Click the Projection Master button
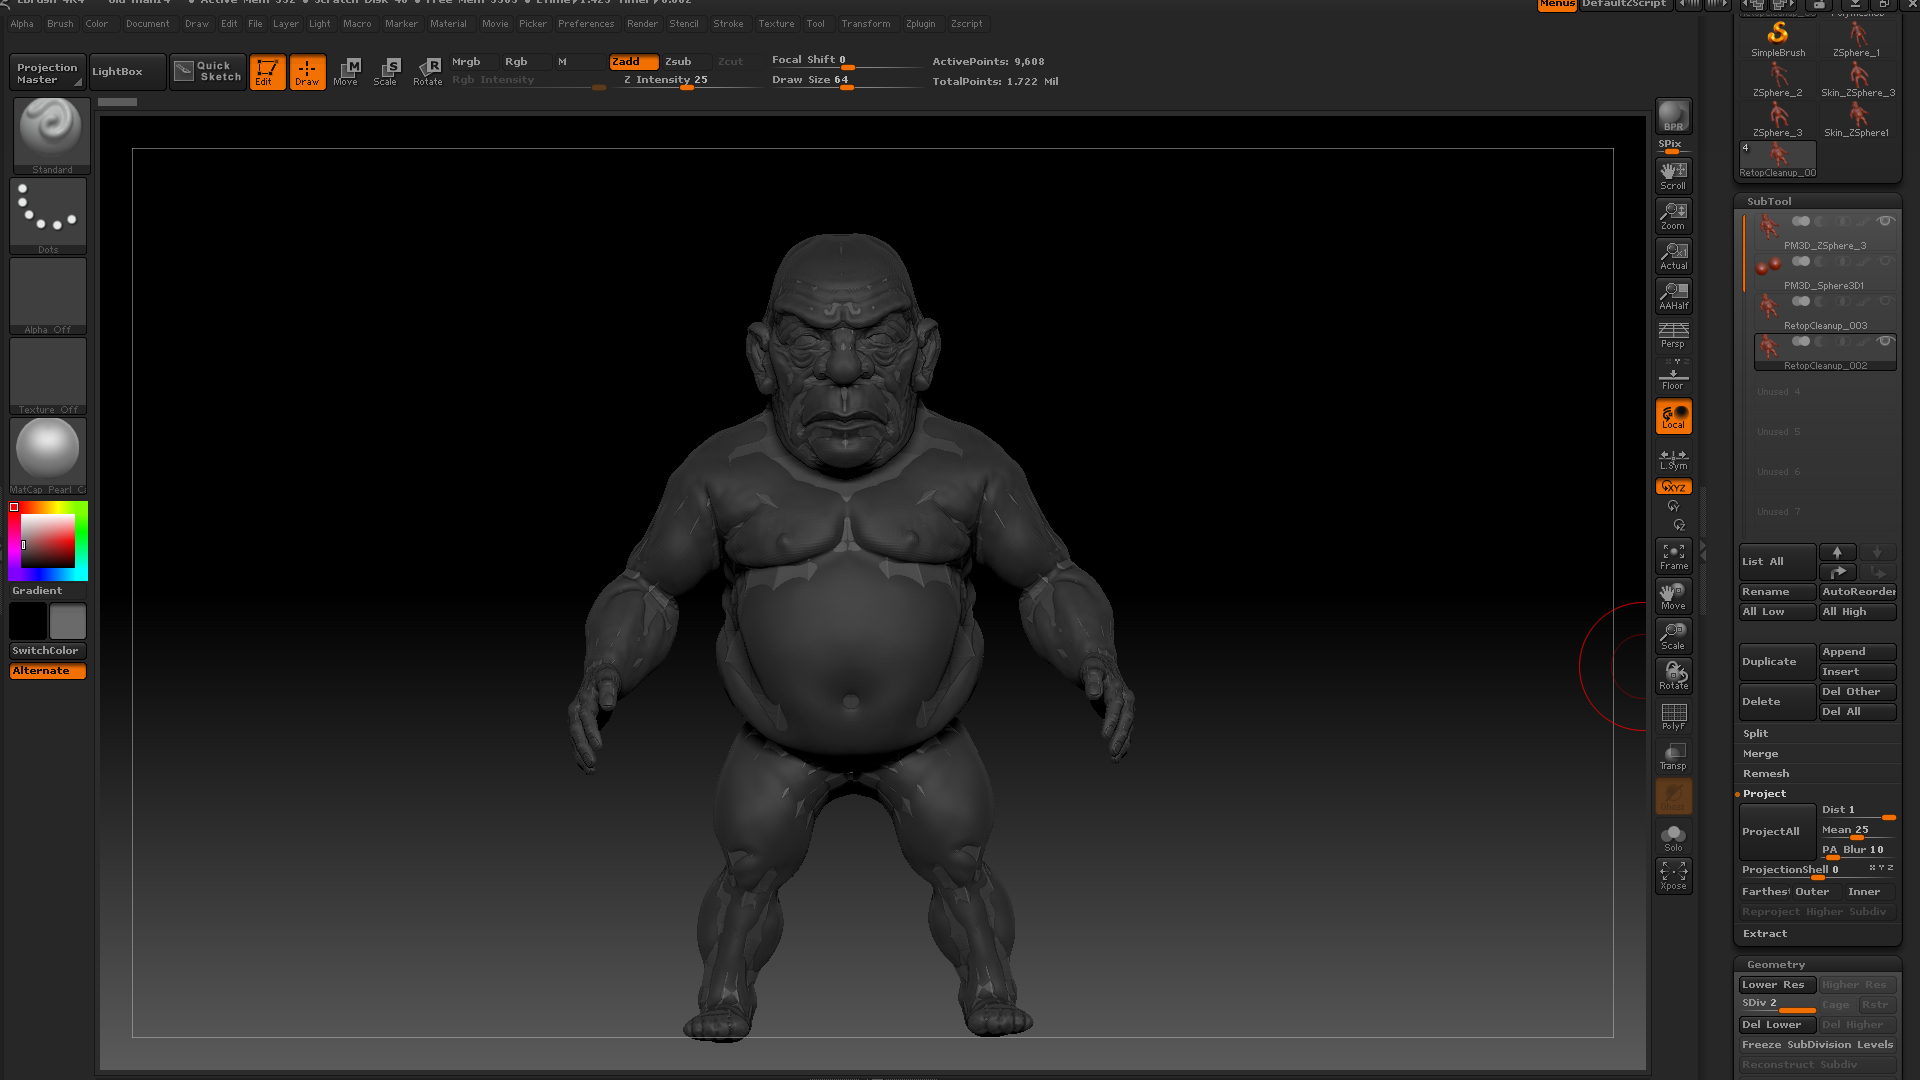Image resolution: width=1920 pixels, height=1080 pixels. tap(47, 73)
